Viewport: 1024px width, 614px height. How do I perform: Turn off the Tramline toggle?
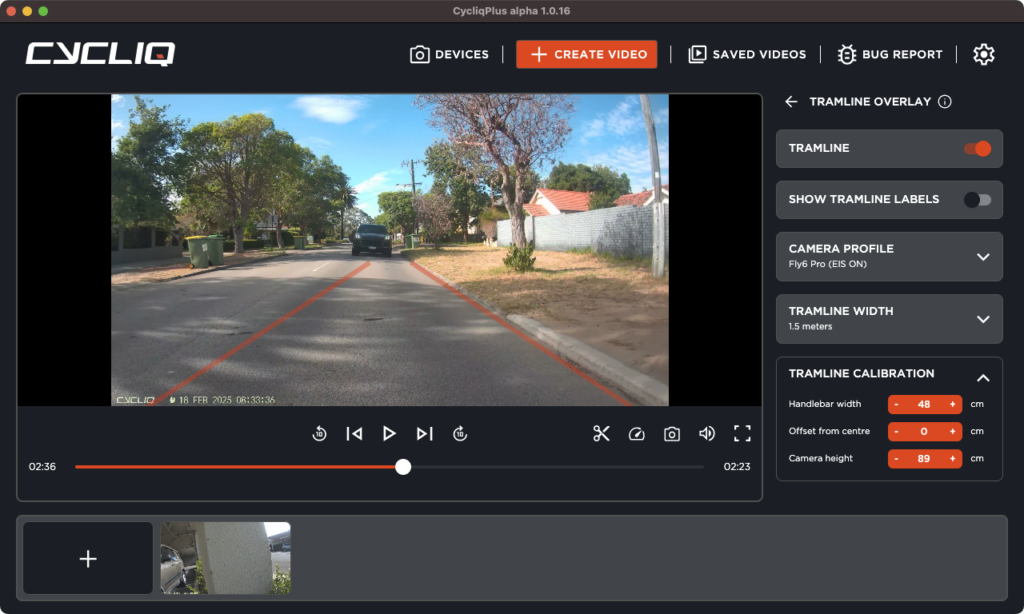(978, 148)
